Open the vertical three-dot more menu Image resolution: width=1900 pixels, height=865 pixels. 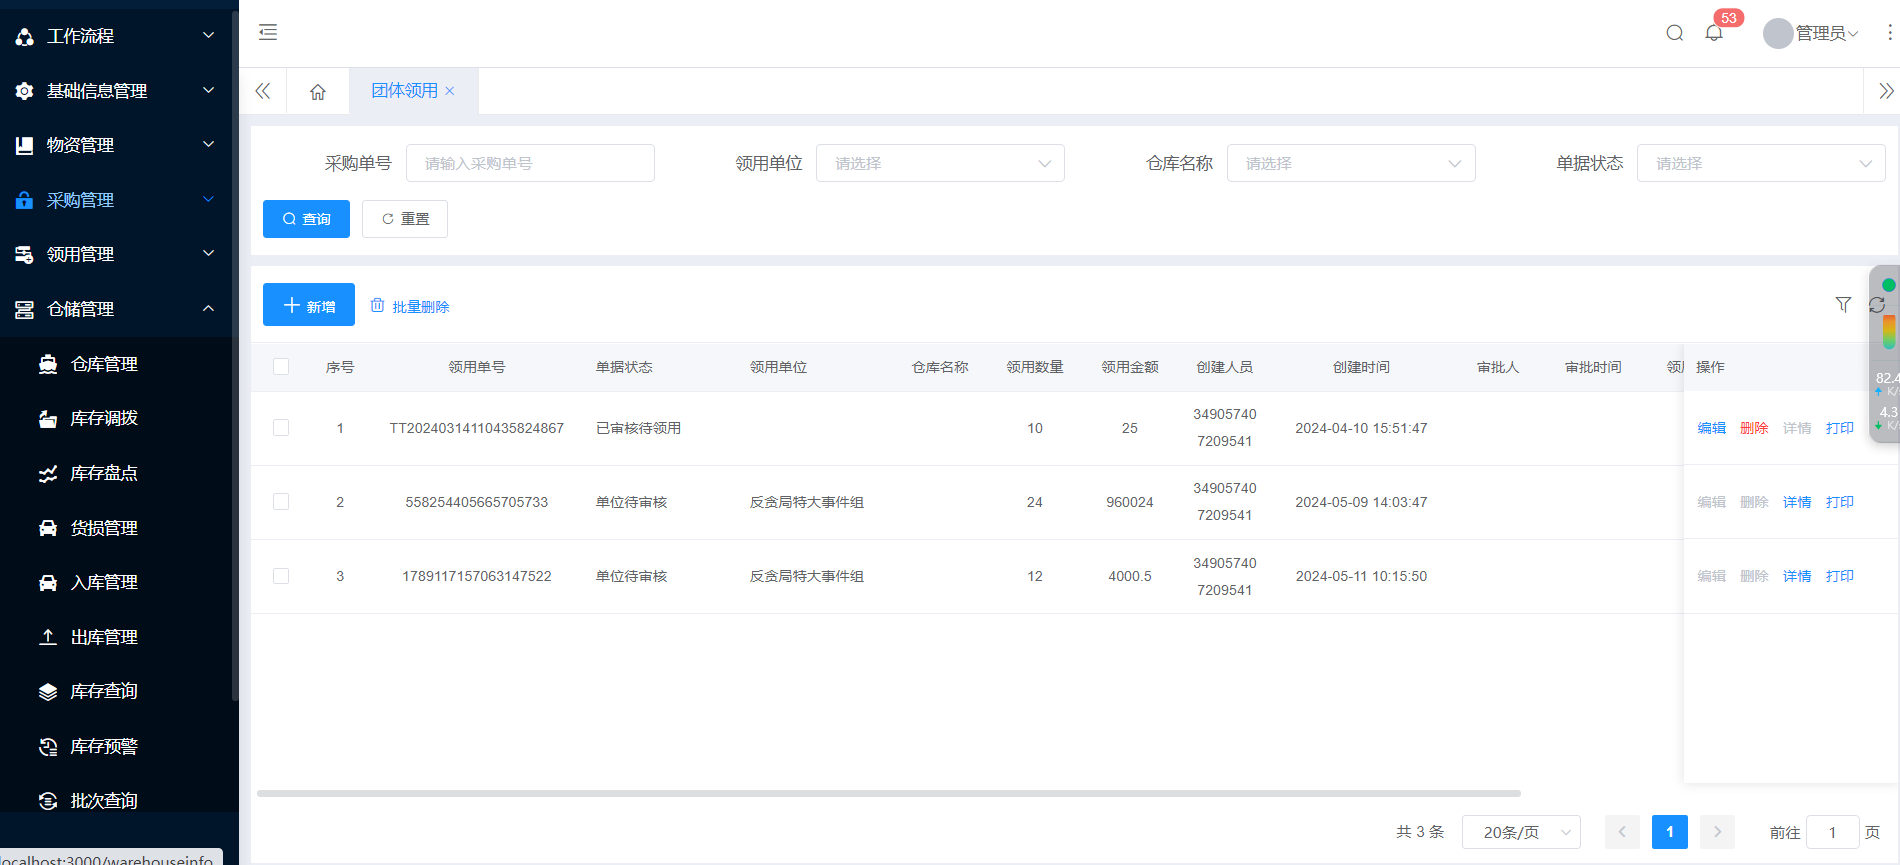(1889, 33)
